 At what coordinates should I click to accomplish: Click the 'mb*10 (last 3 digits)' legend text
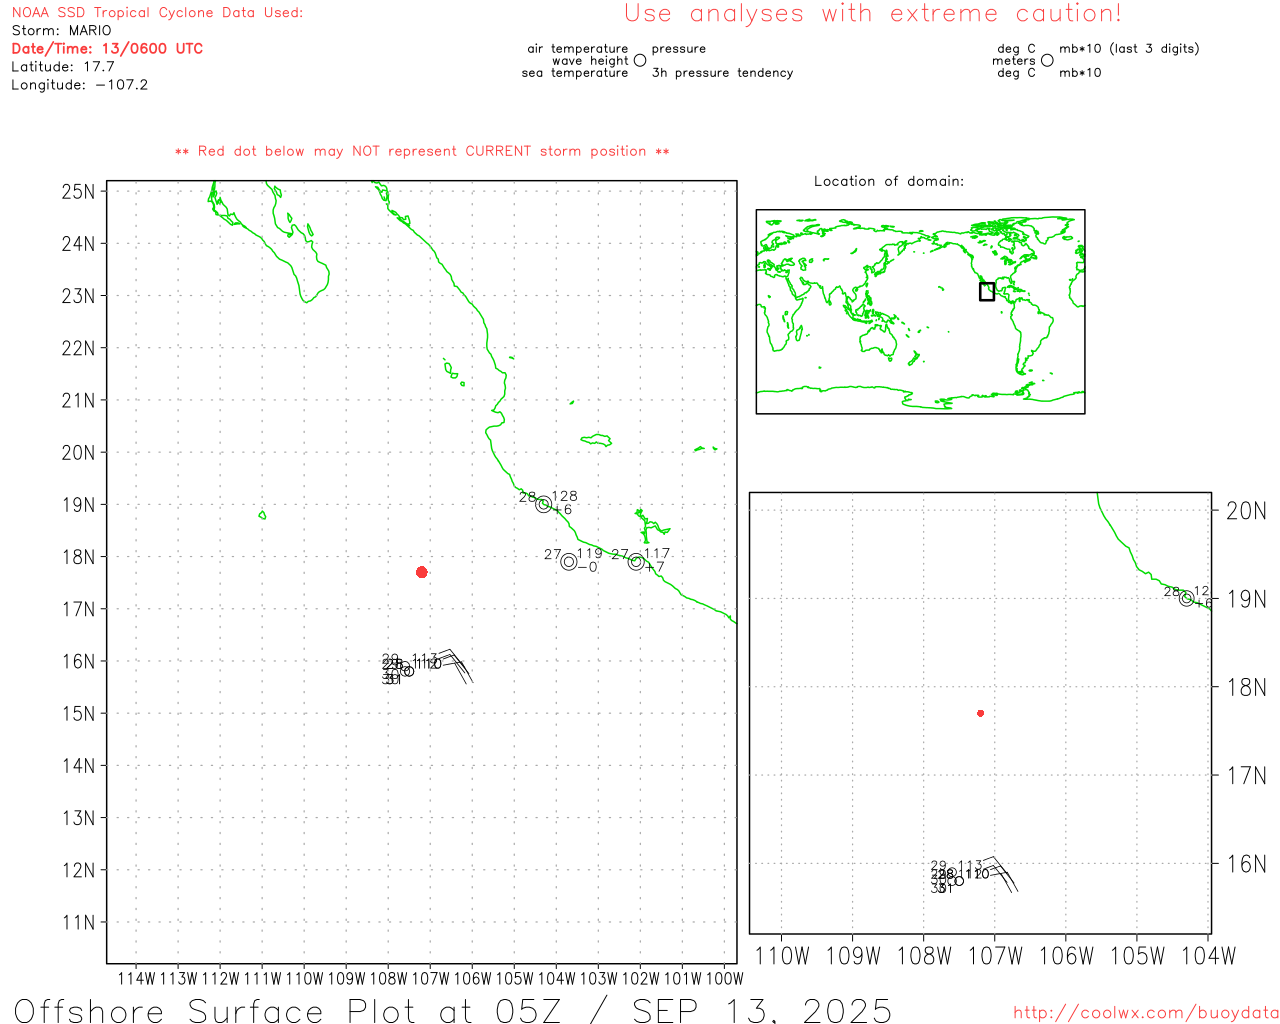tap(1129, 49)
